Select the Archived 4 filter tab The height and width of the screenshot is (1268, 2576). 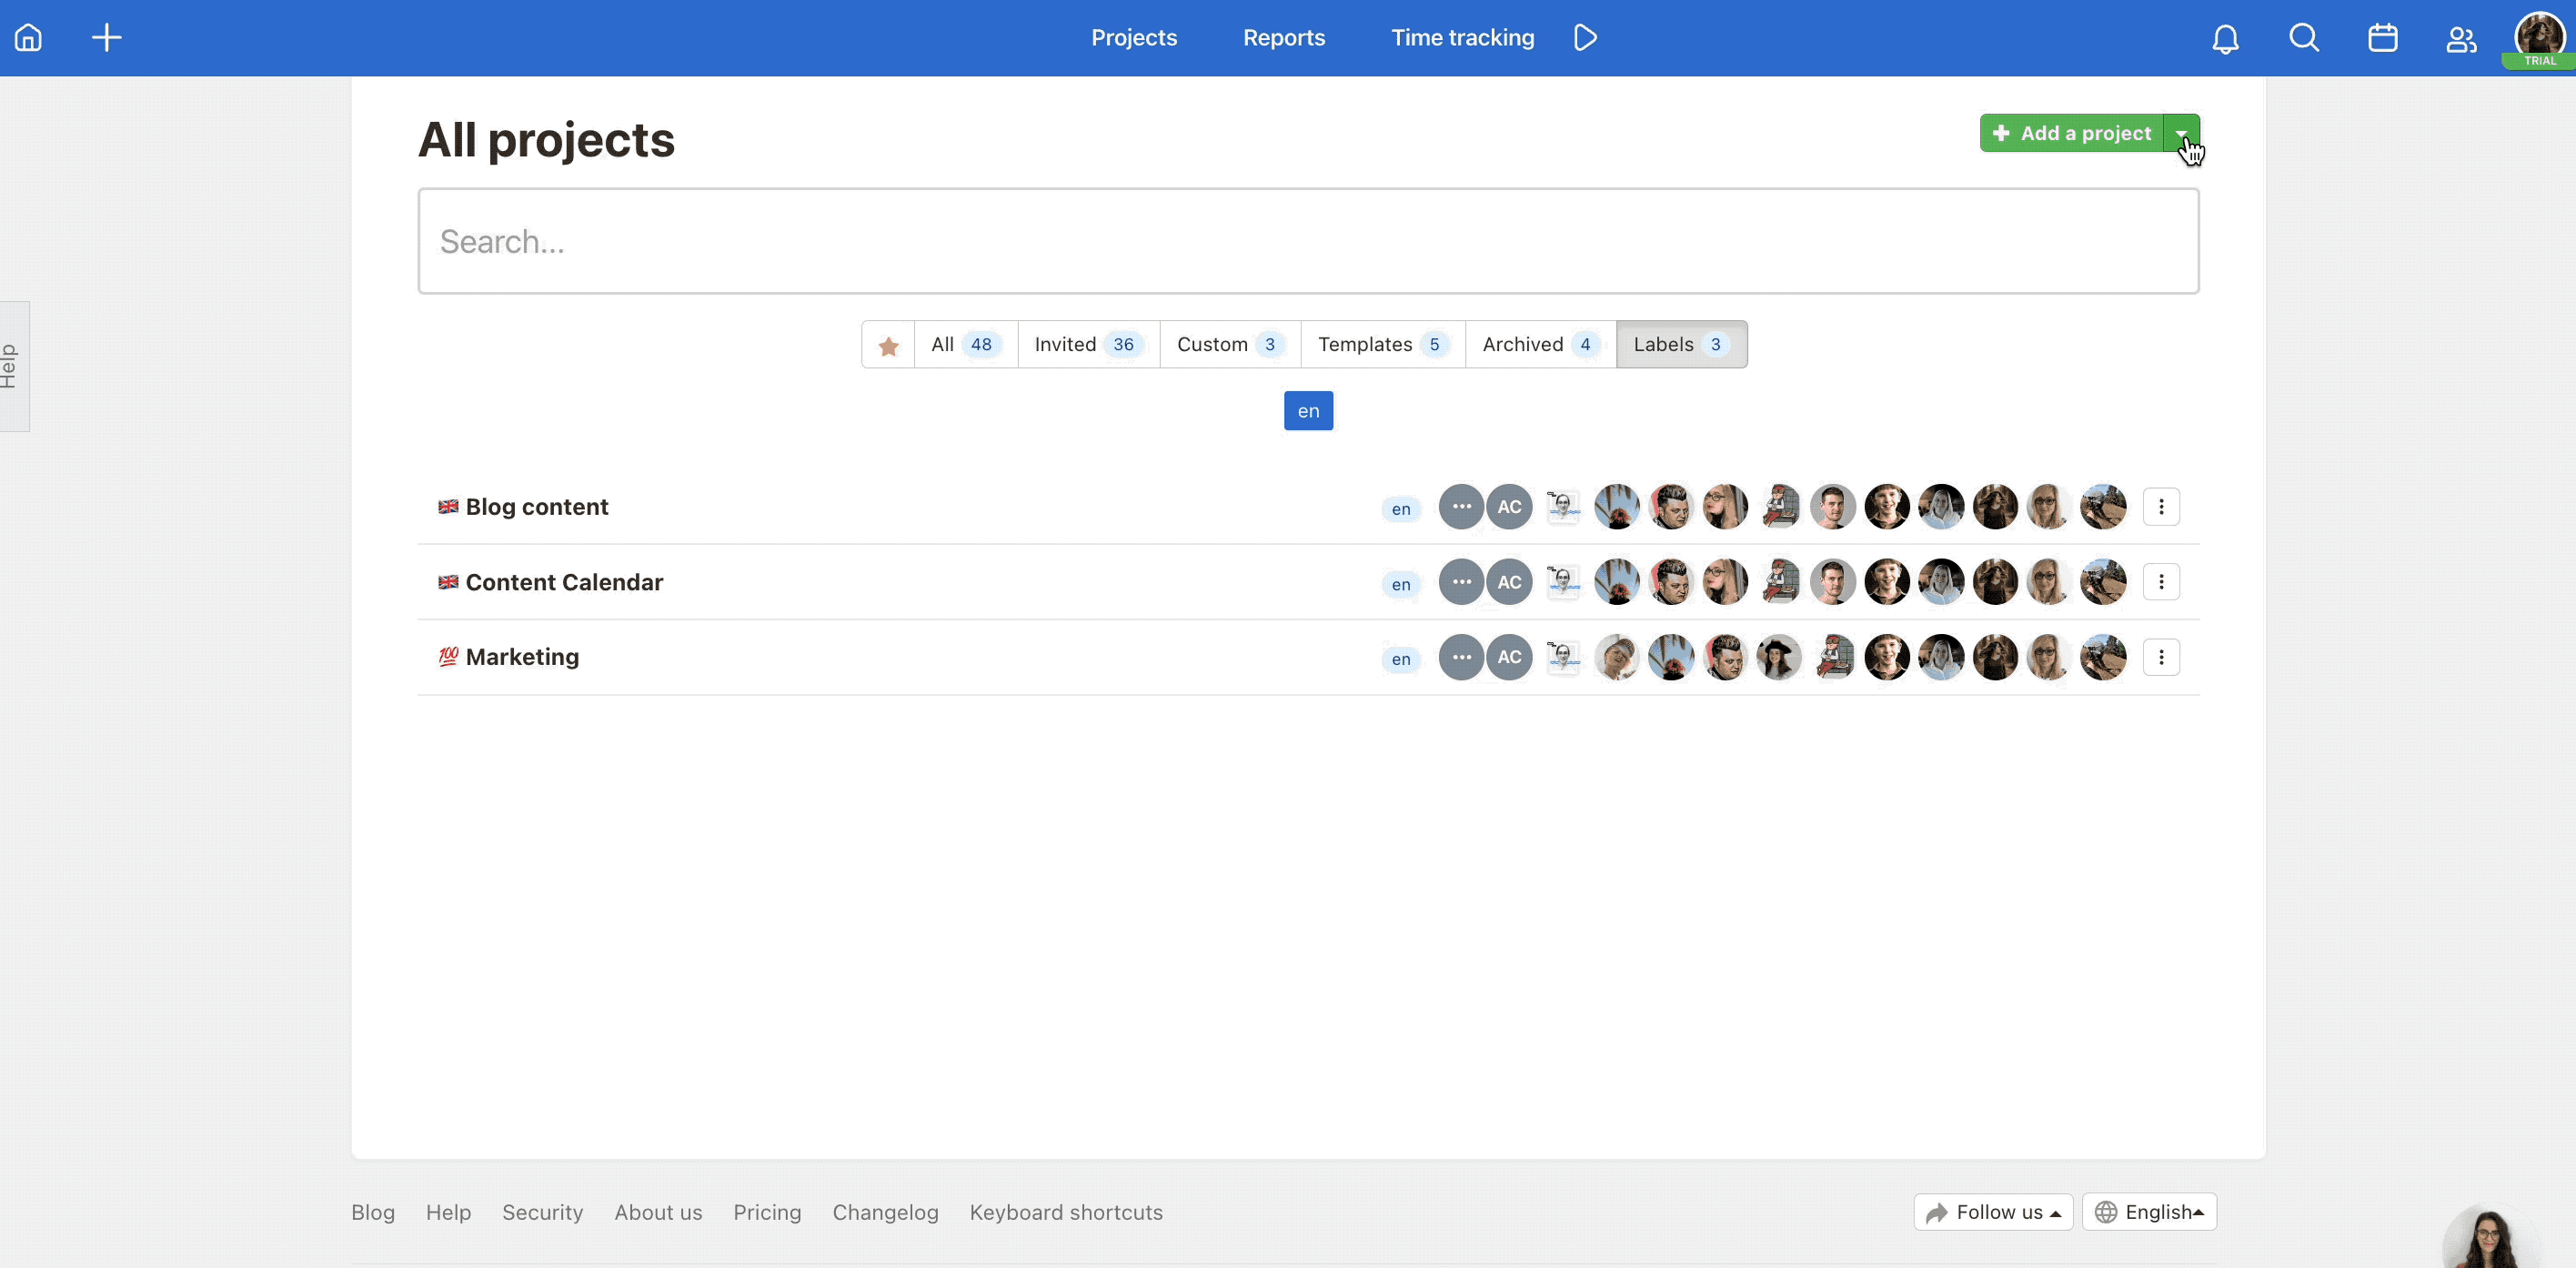(1536, 343)
